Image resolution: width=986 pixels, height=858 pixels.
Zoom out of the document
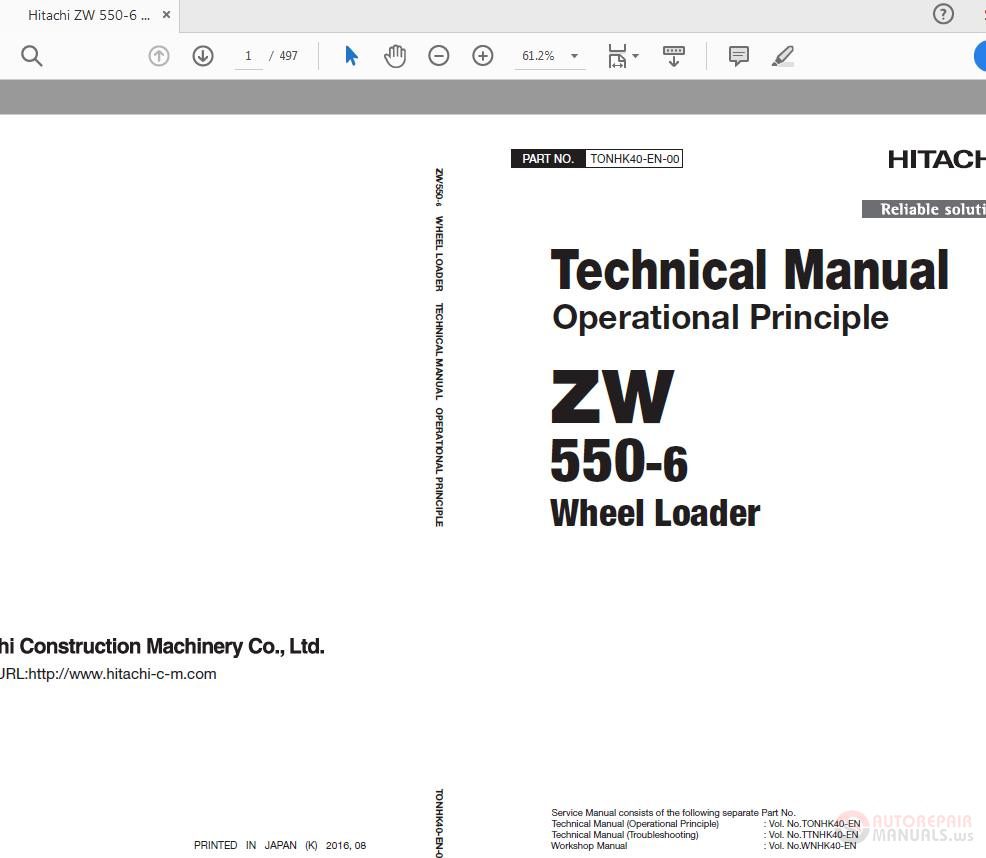(439, 55)
